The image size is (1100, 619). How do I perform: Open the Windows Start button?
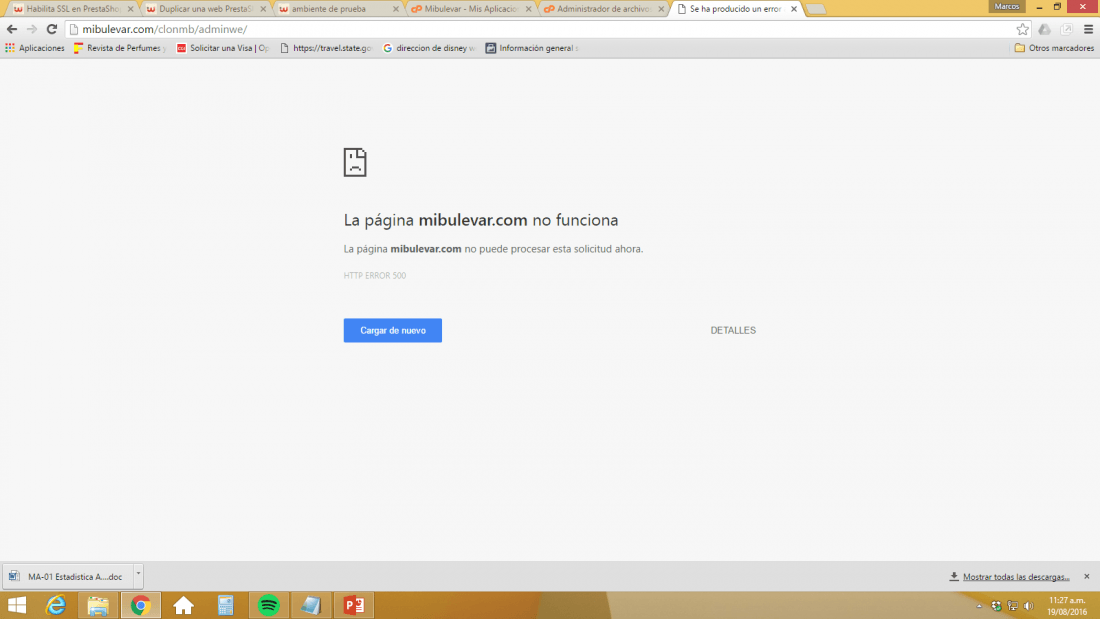[x=17, y=605]
